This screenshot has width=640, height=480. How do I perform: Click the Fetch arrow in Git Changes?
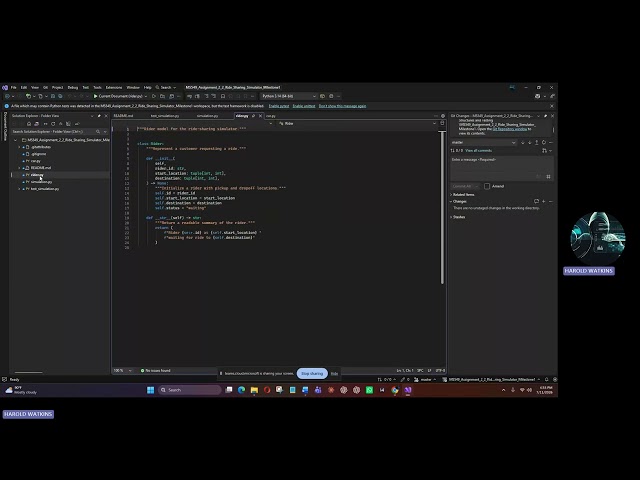(522, 142)
